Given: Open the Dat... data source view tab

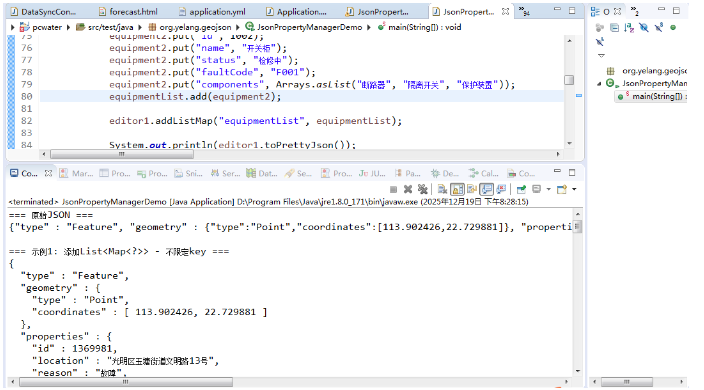Looking at the screenshot, I should [x=262, y=173].
